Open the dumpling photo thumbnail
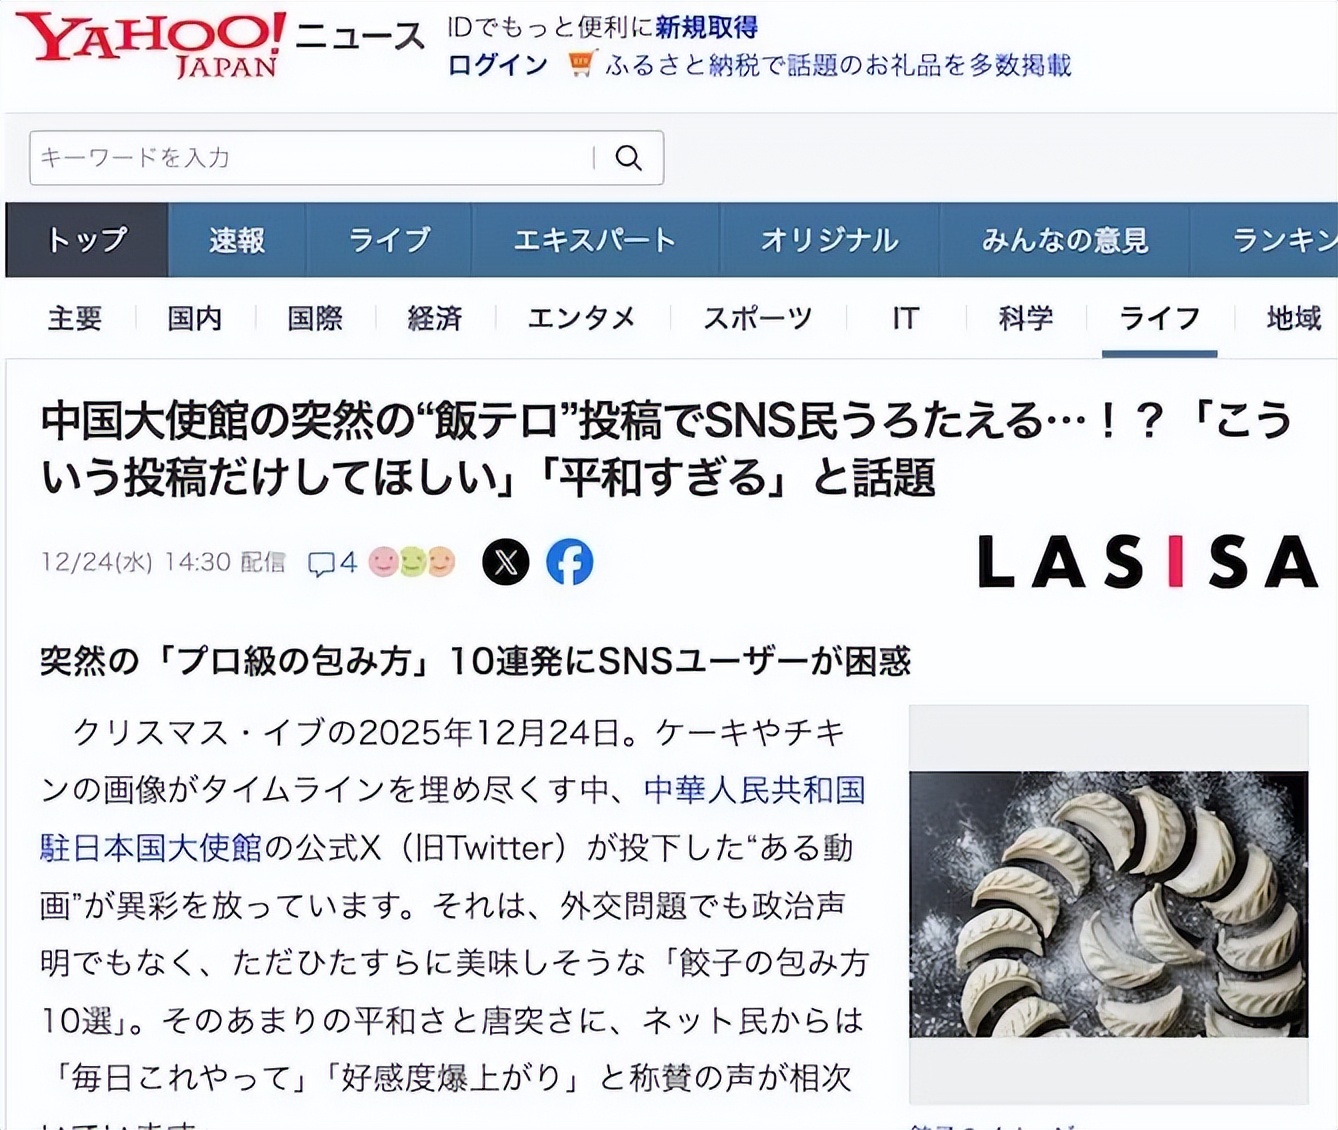This screenshot has width=1338, height=1130. point(1108,904)
